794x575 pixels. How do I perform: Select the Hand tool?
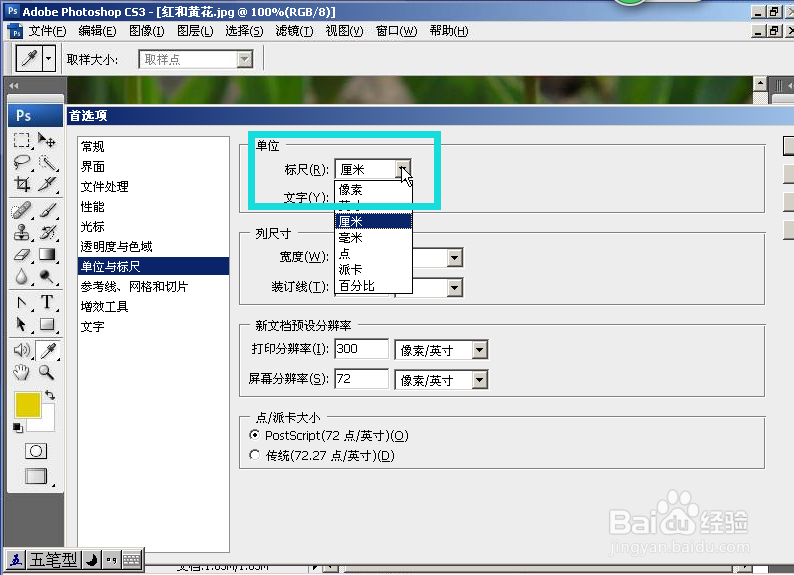click(x=21, y=373)
